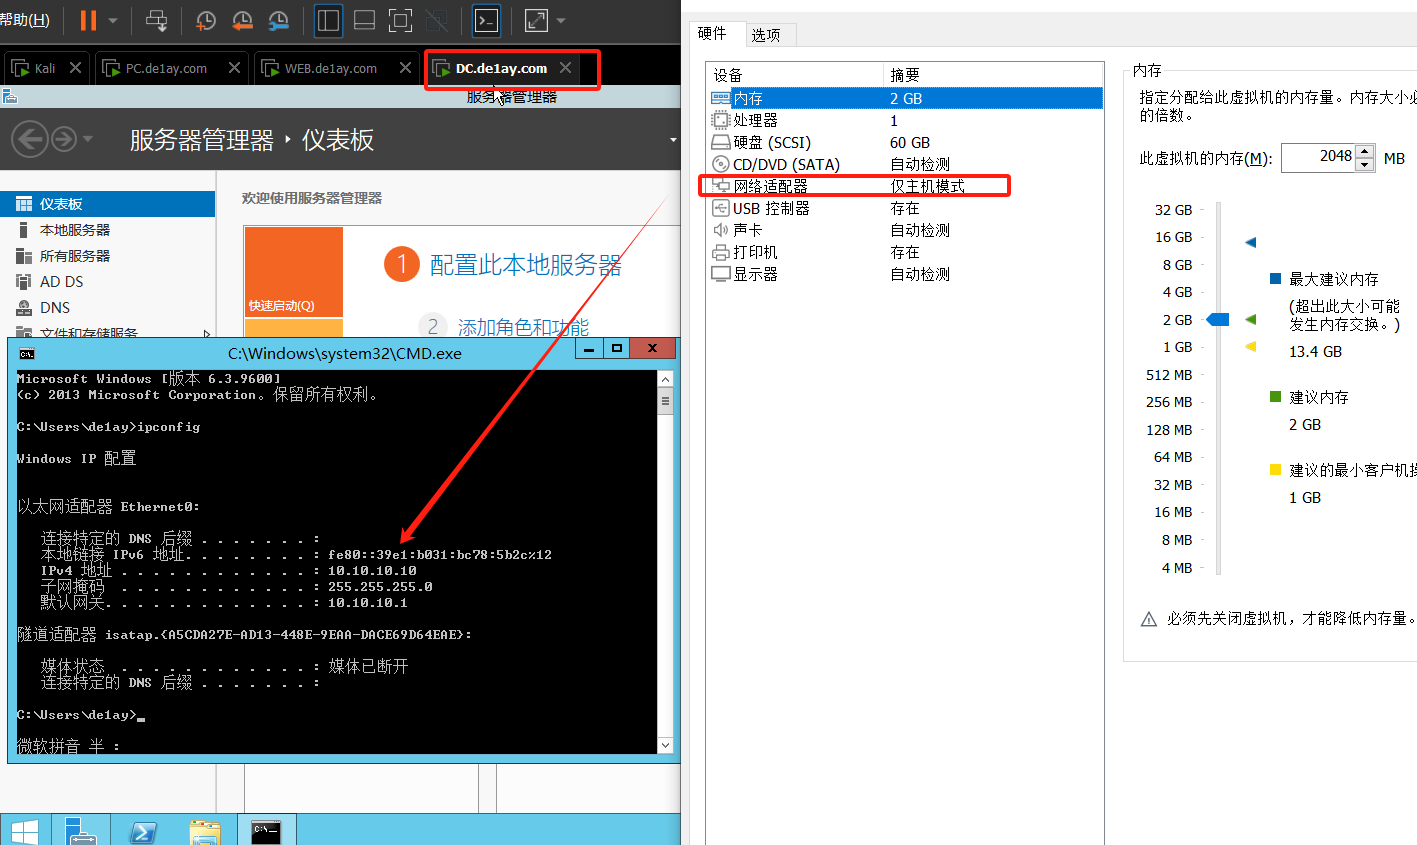Select the 处理器 device row
This screenshot has width=1417, height=845.
tap(906, 120)
